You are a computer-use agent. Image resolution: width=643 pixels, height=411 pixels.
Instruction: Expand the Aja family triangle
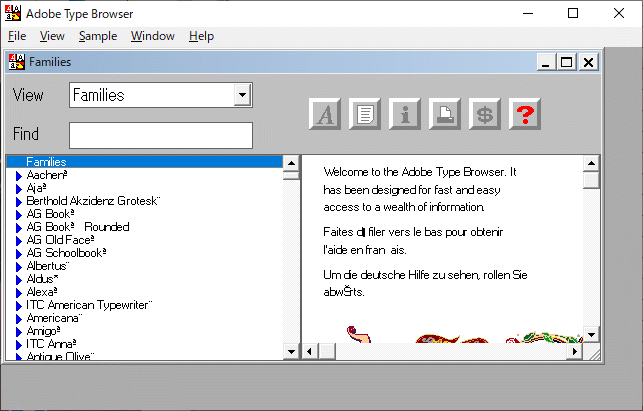pos(18,189)
